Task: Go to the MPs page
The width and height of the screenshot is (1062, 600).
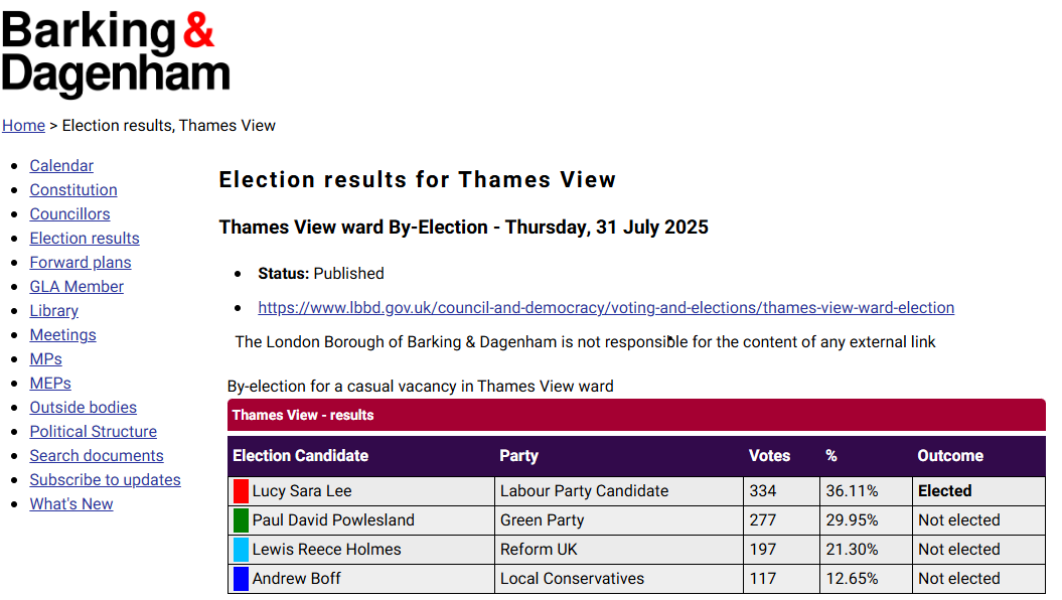Action: (45, 358)
